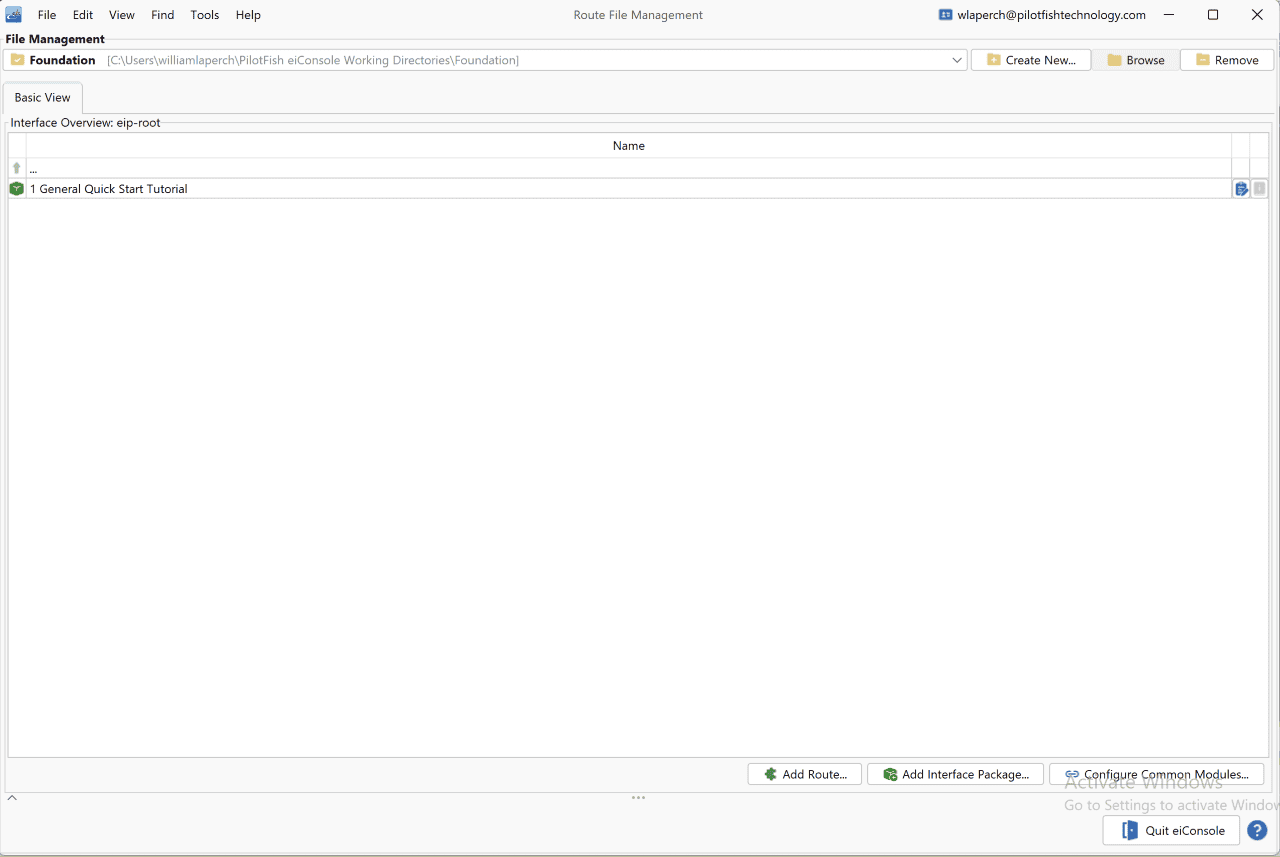This screenshot has width=1280, height=857.
Task: Click the Add Interface Package... button
Action: coord(955,774)
